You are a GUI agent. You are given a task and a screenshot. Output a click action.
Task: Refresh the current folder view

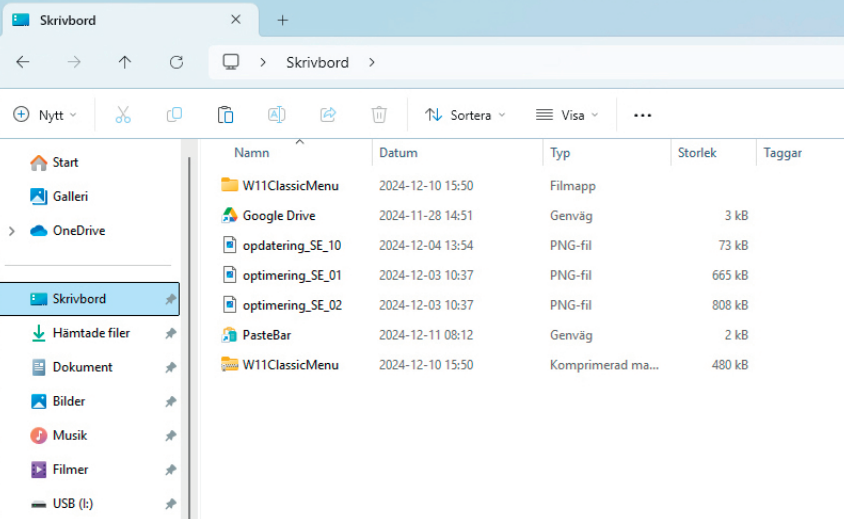pyautogui.click(x=176, y=62)
